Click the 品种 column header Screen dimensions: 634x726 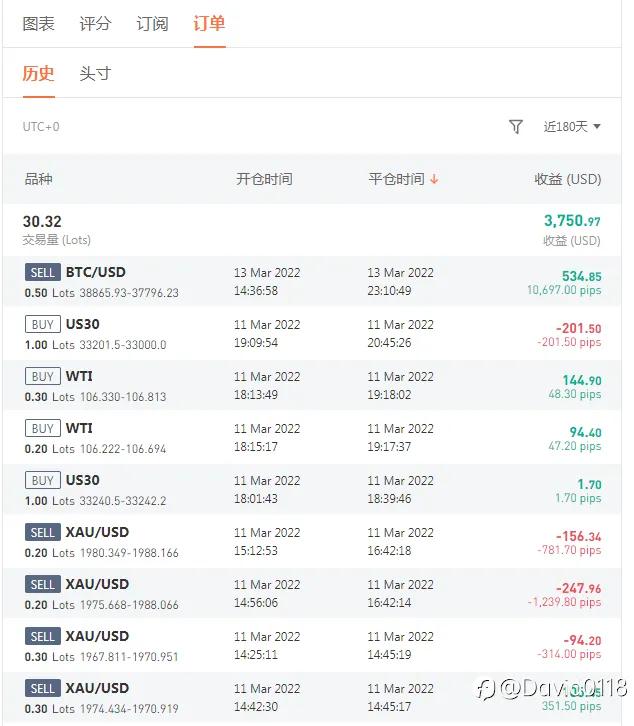coord(38,179)
